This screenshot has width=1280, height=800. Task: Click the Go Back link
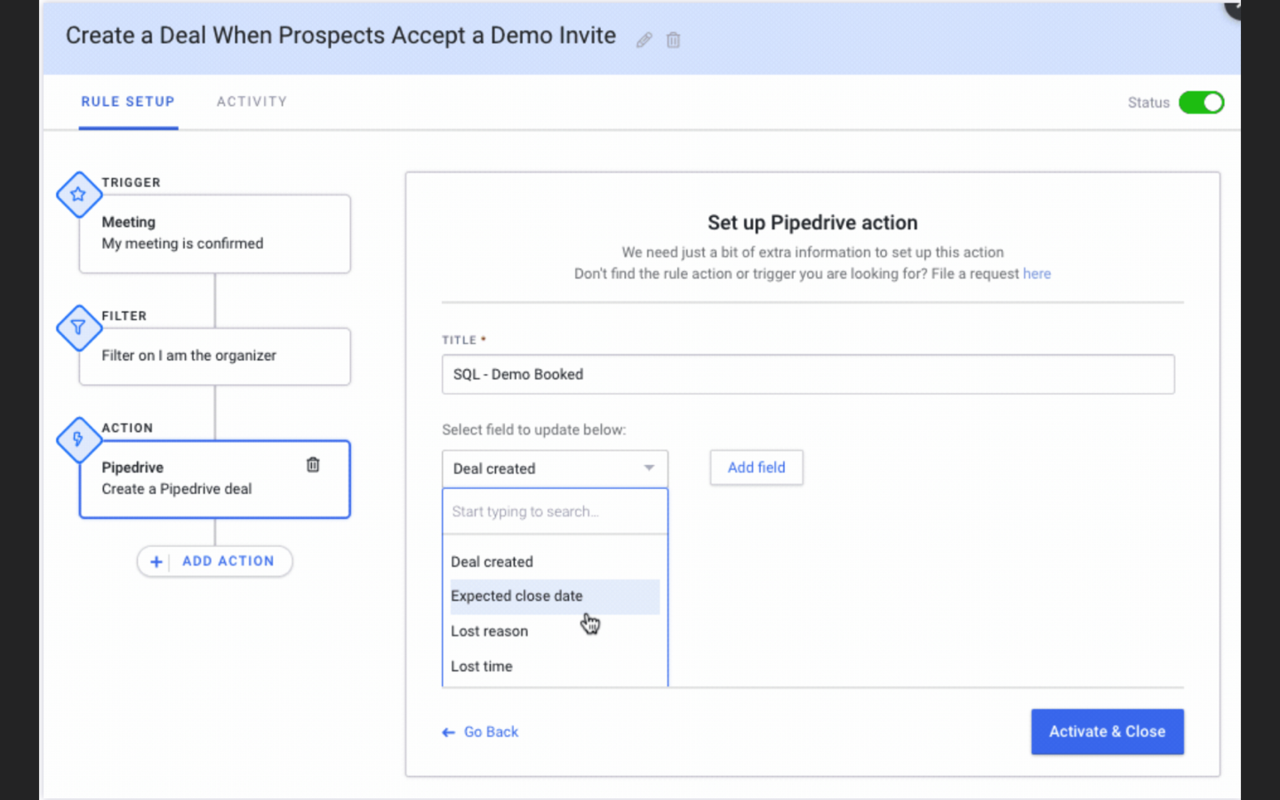point(490,731)
